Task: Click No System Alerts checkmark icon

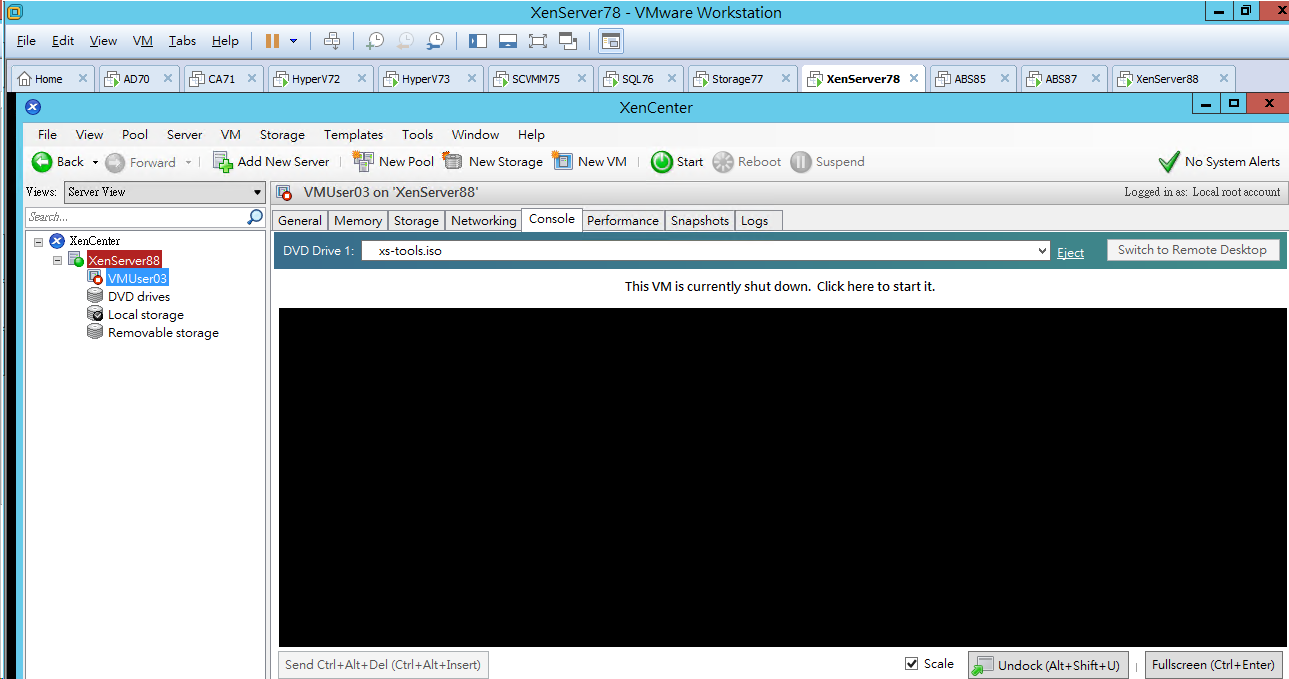Action: coord(1168,162)
